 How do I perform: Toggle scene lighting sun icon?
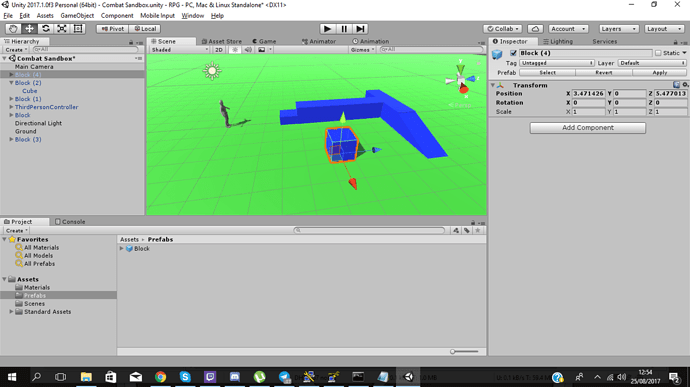235,50
